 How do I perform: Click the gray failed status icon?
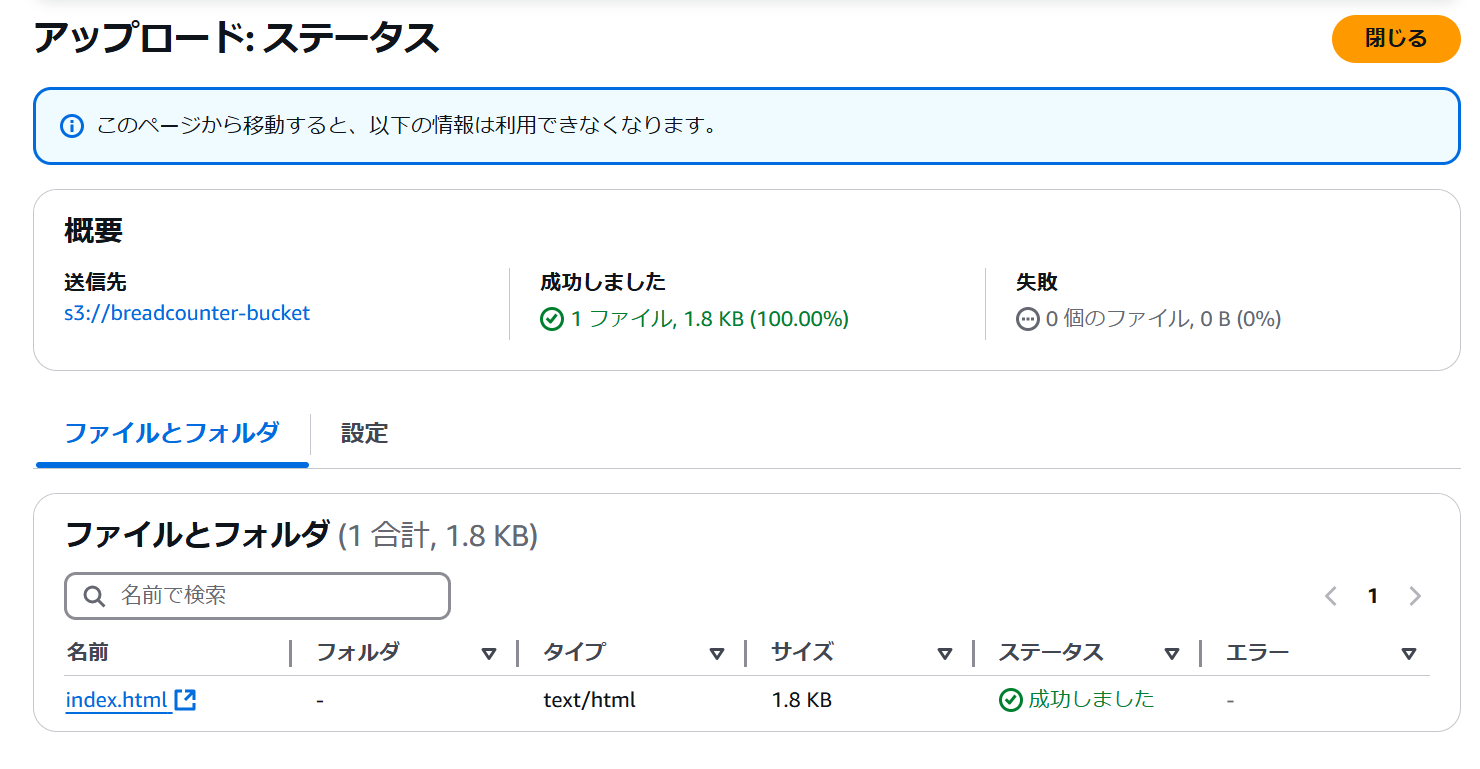[1028, 319]
